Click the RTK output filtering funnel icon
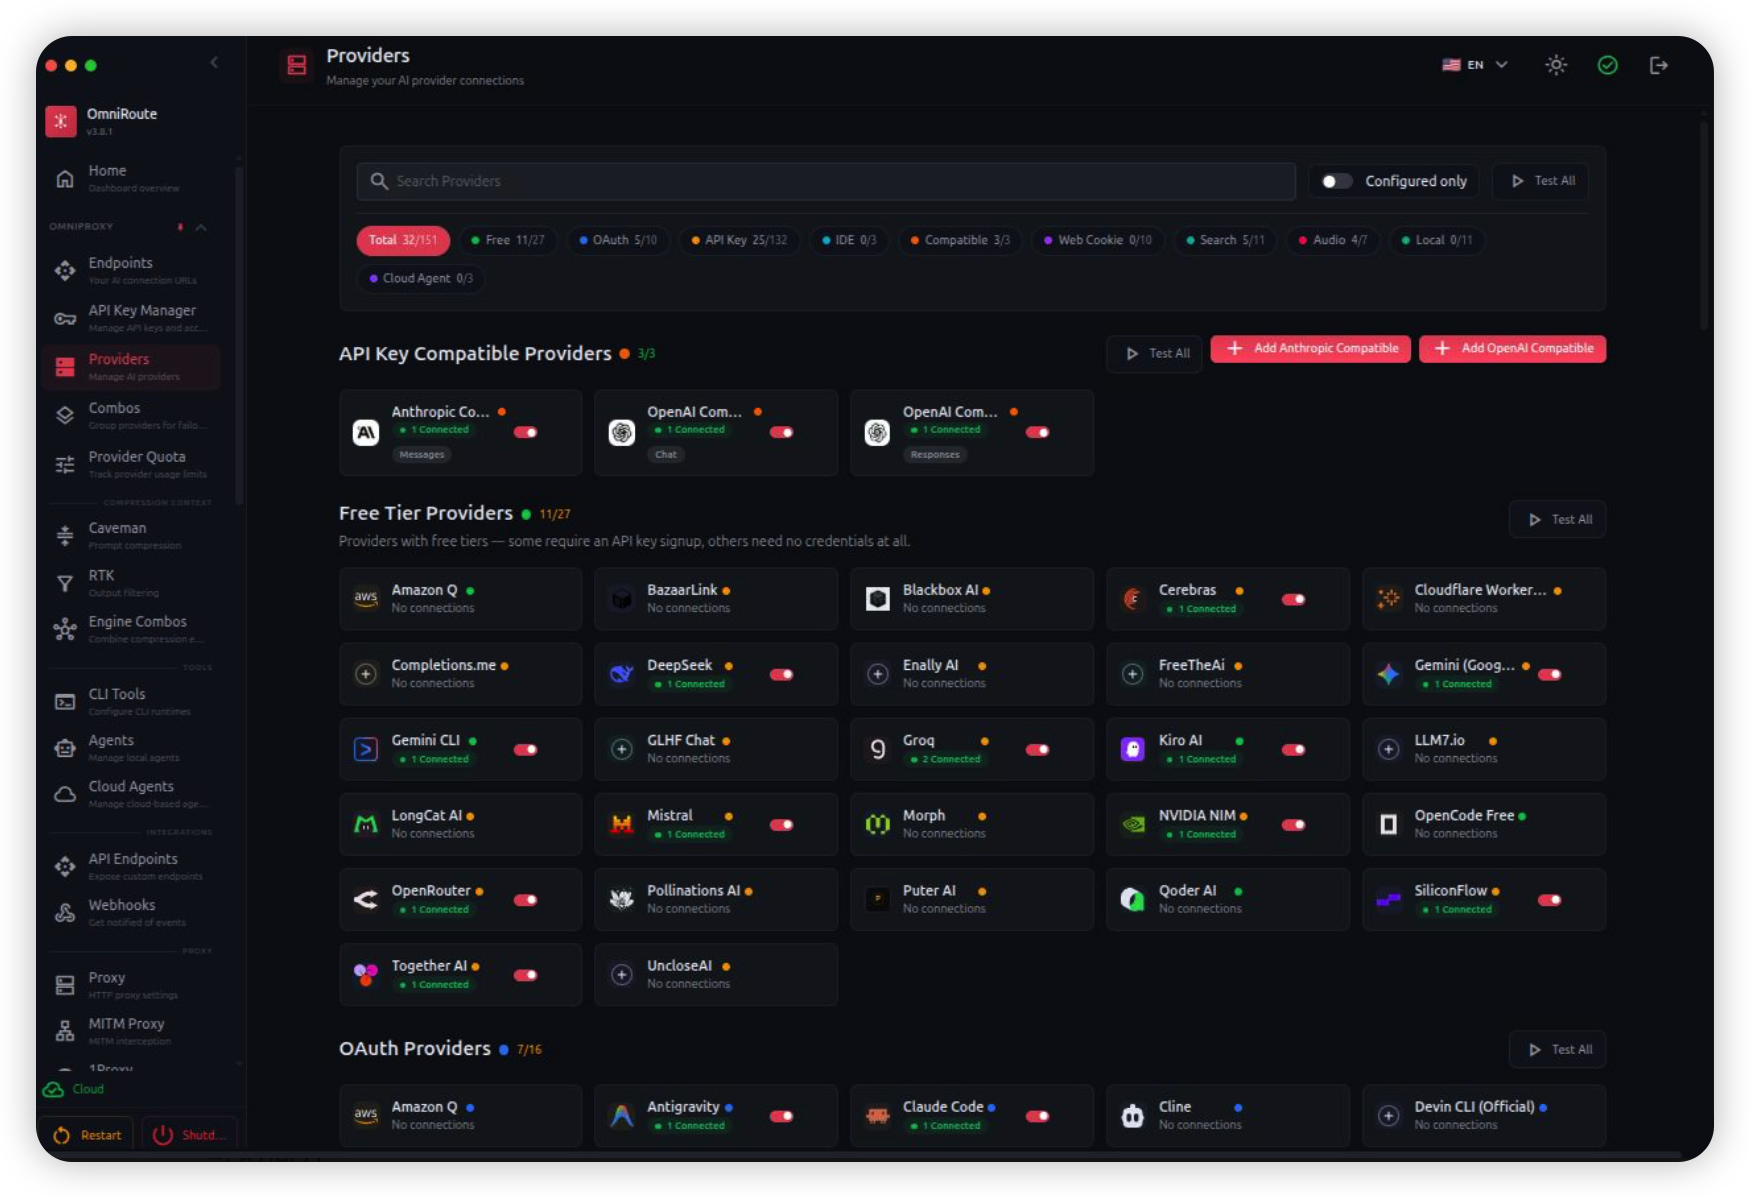Image resolution: width=1750 pixels, height=1198 pixels. (x=65, y=583)
